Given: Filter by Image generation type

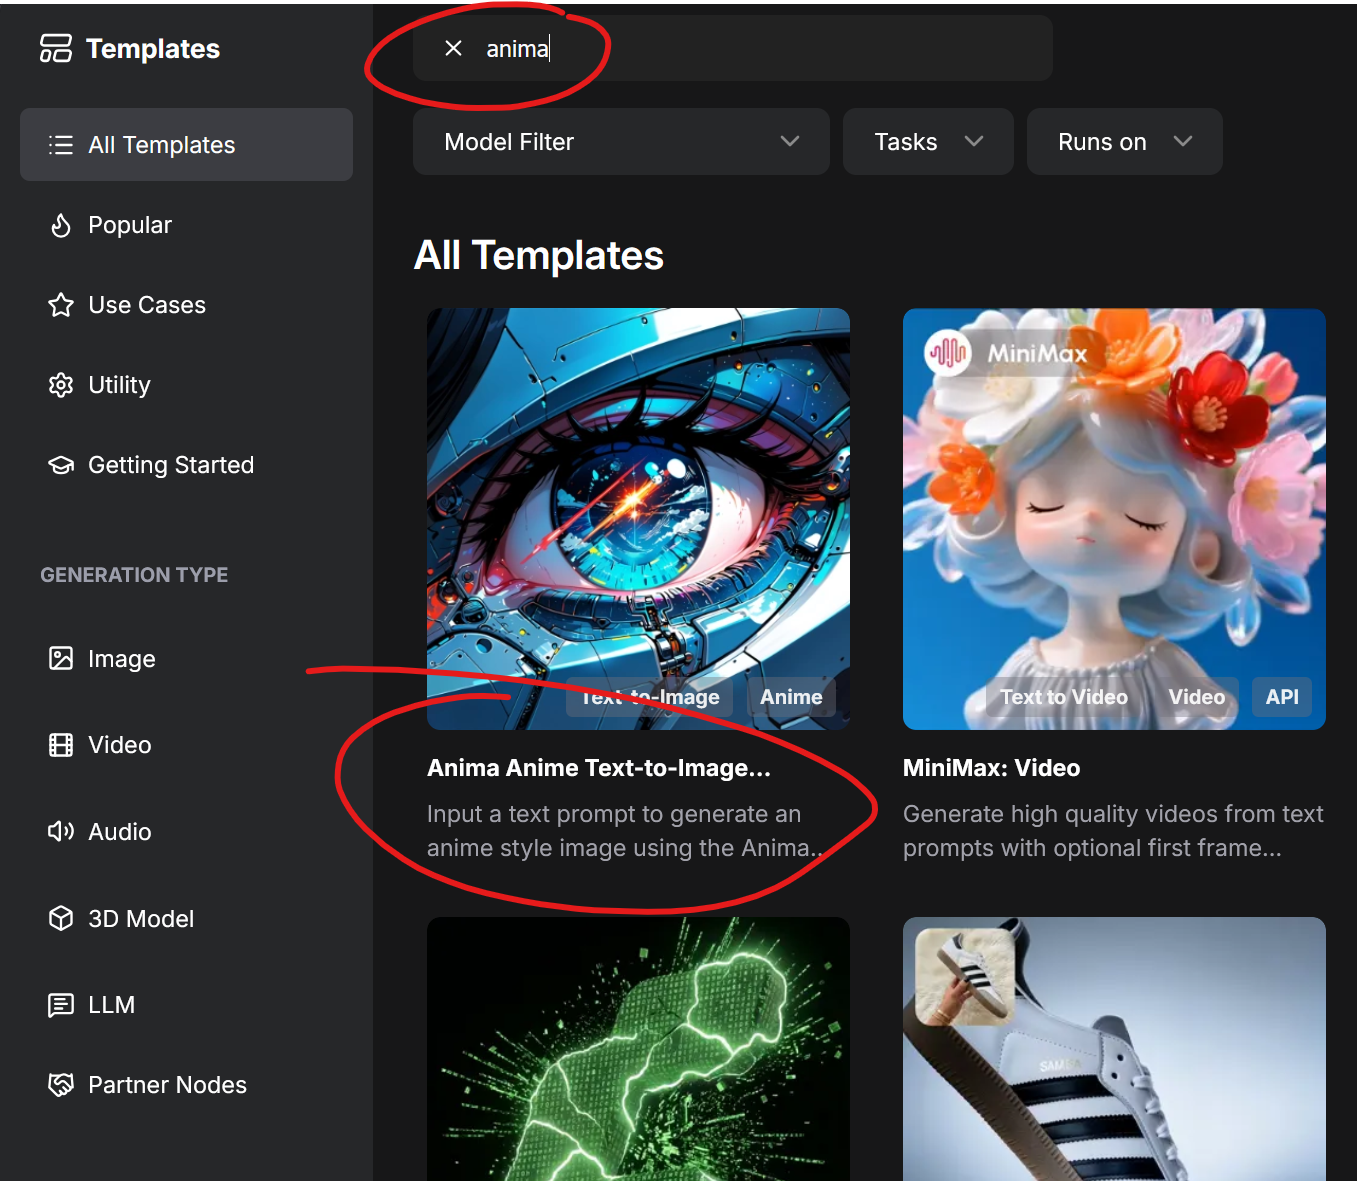Looking at the screenshot, I should (x=186, y=658).
